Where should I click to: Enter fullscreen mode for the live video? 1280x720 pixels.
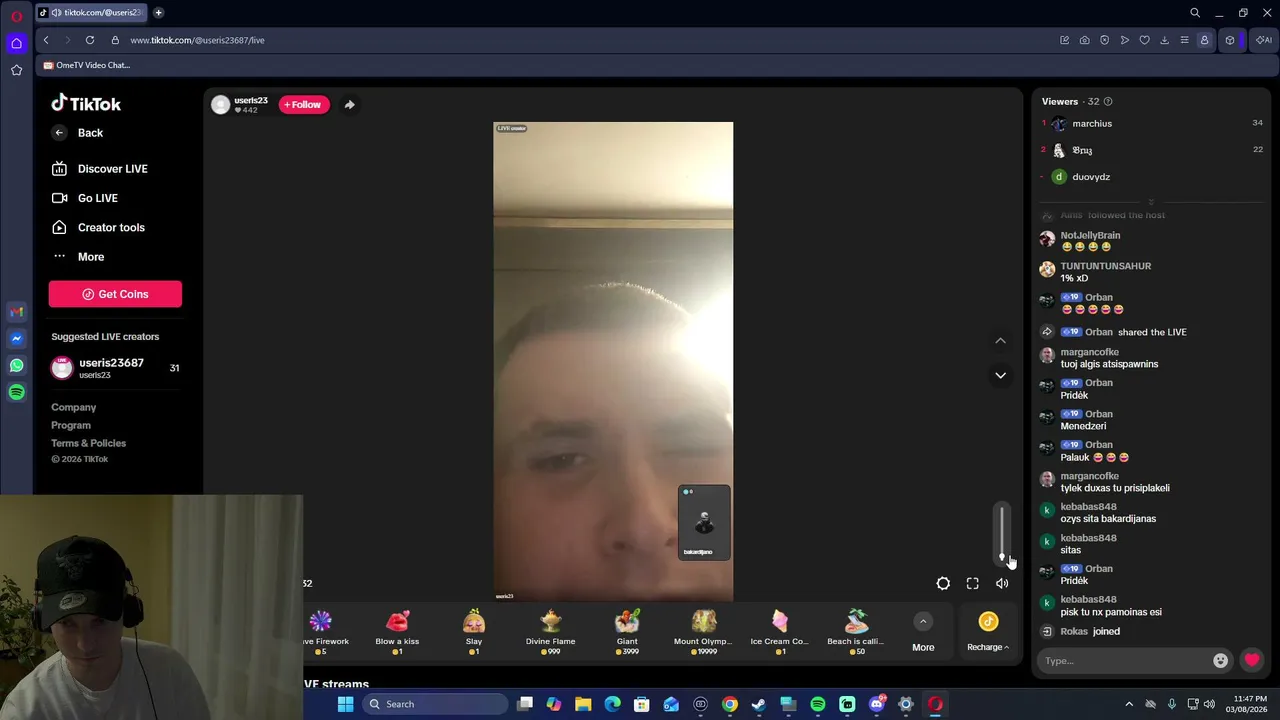pos(972,583)
